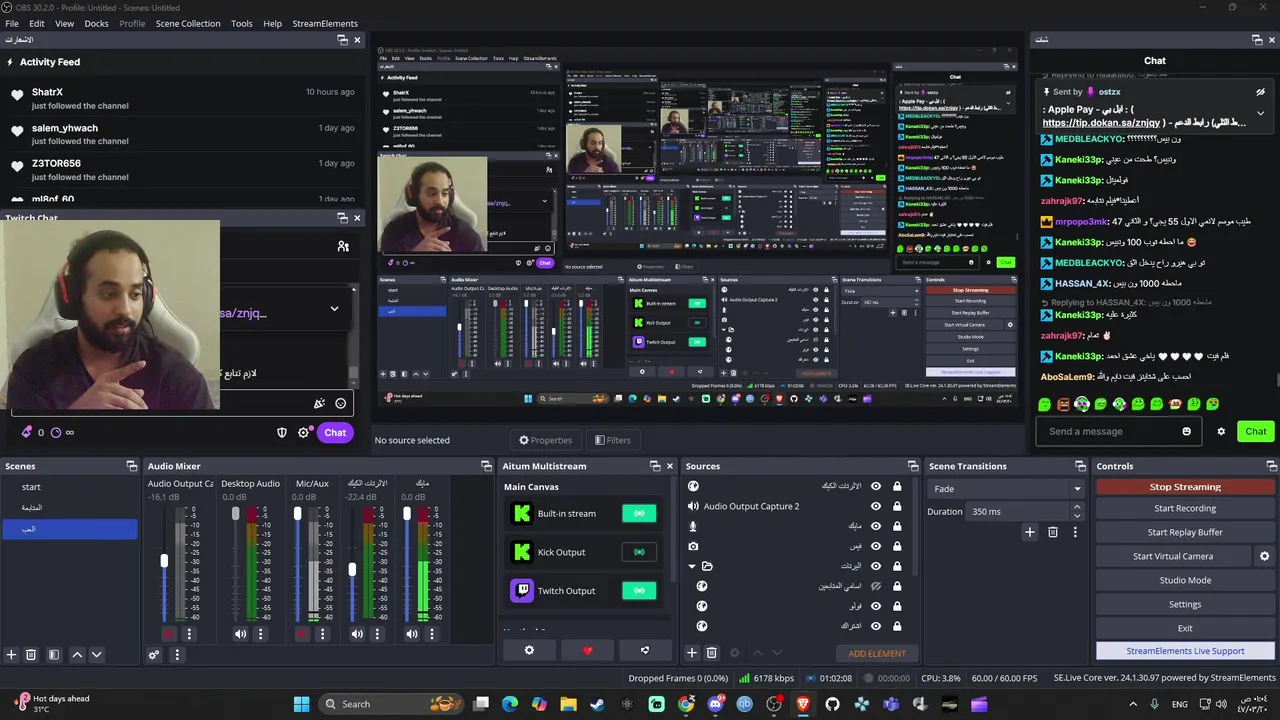This screenshot has width=1280, height=720.
Task: Open the Twitch chat users list icon
Action: coord(343,246)
